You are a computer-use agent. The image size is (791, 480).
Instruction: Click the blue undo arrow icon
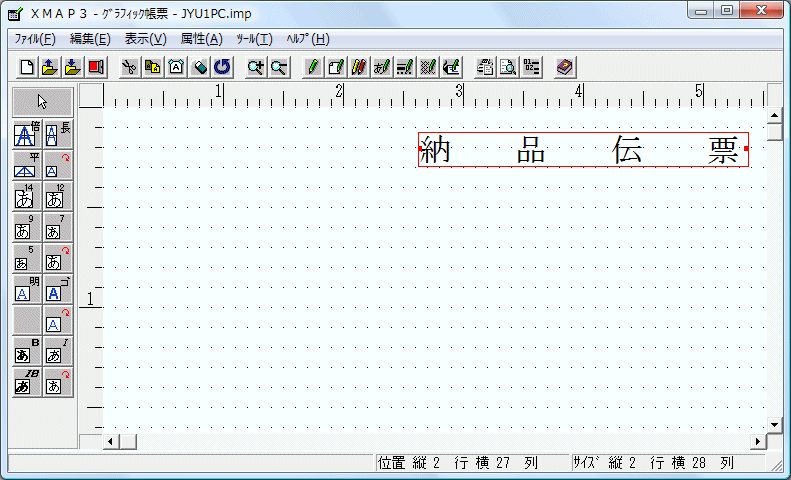tap(222, 67)
